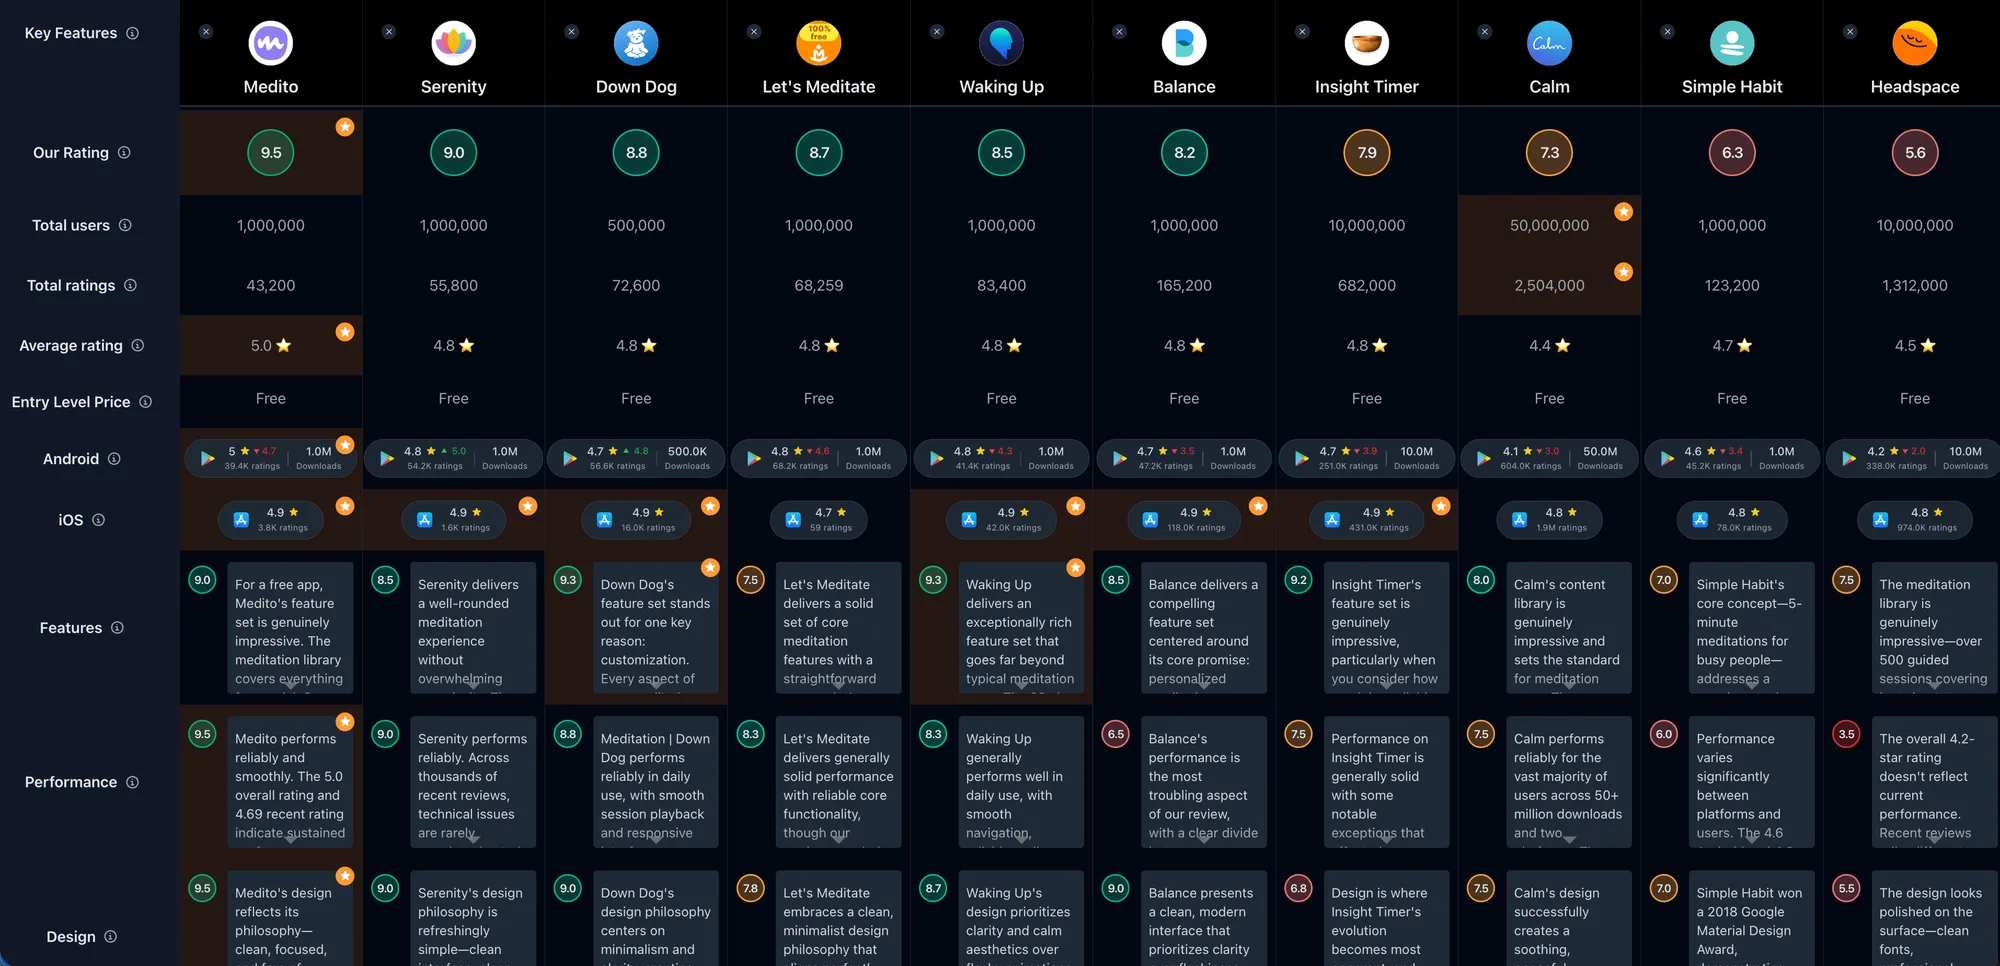Remove the Headspace column
Viewport: 2000px width, 966px height.
point(1850,32)
